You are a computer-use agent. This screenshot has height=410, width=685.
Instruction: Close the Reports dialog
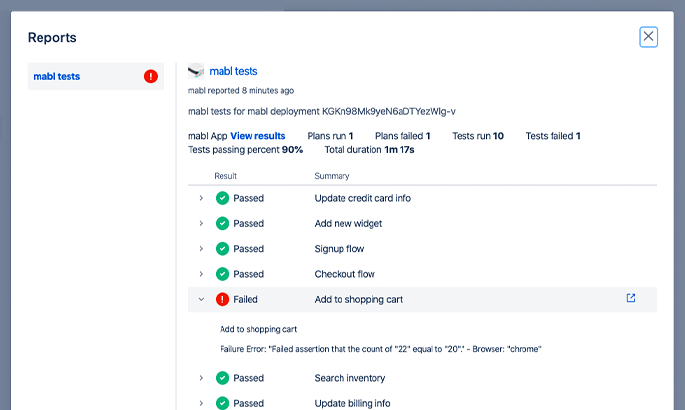pos(648,37)
